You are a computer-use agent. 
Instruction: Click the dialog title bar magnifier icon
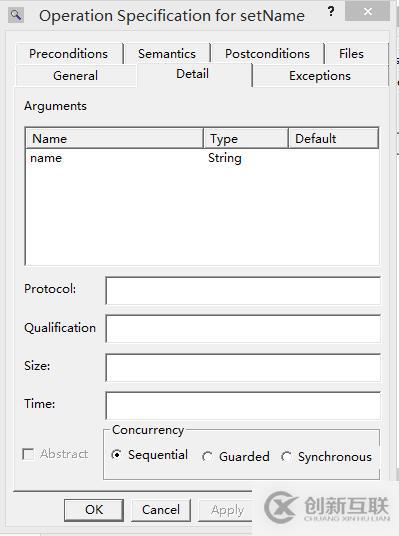point(16,15)
